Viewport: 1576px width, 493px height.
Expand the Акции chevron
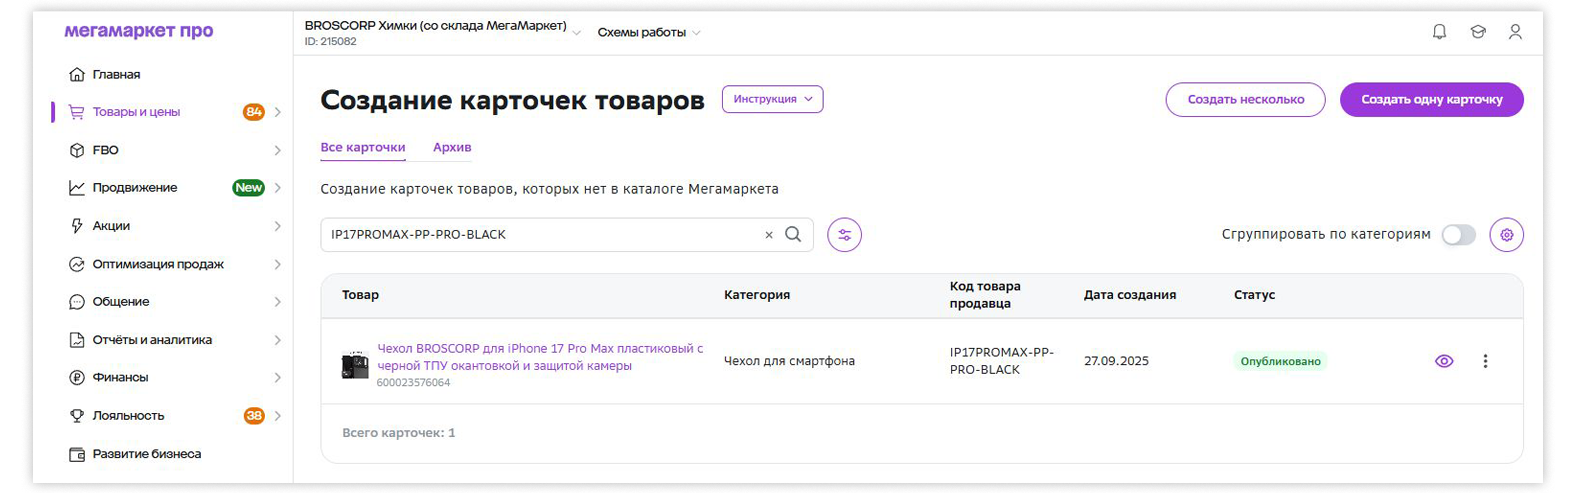pyautogui.click(x=277, y=226)
